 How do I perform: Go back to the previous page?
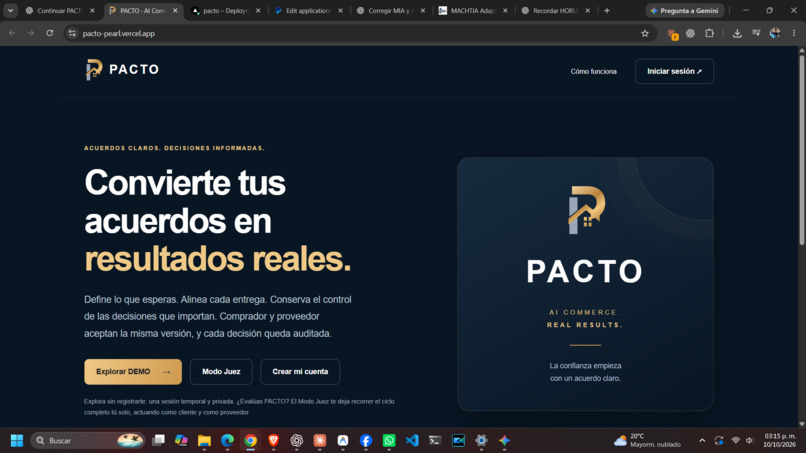point(12,33)
